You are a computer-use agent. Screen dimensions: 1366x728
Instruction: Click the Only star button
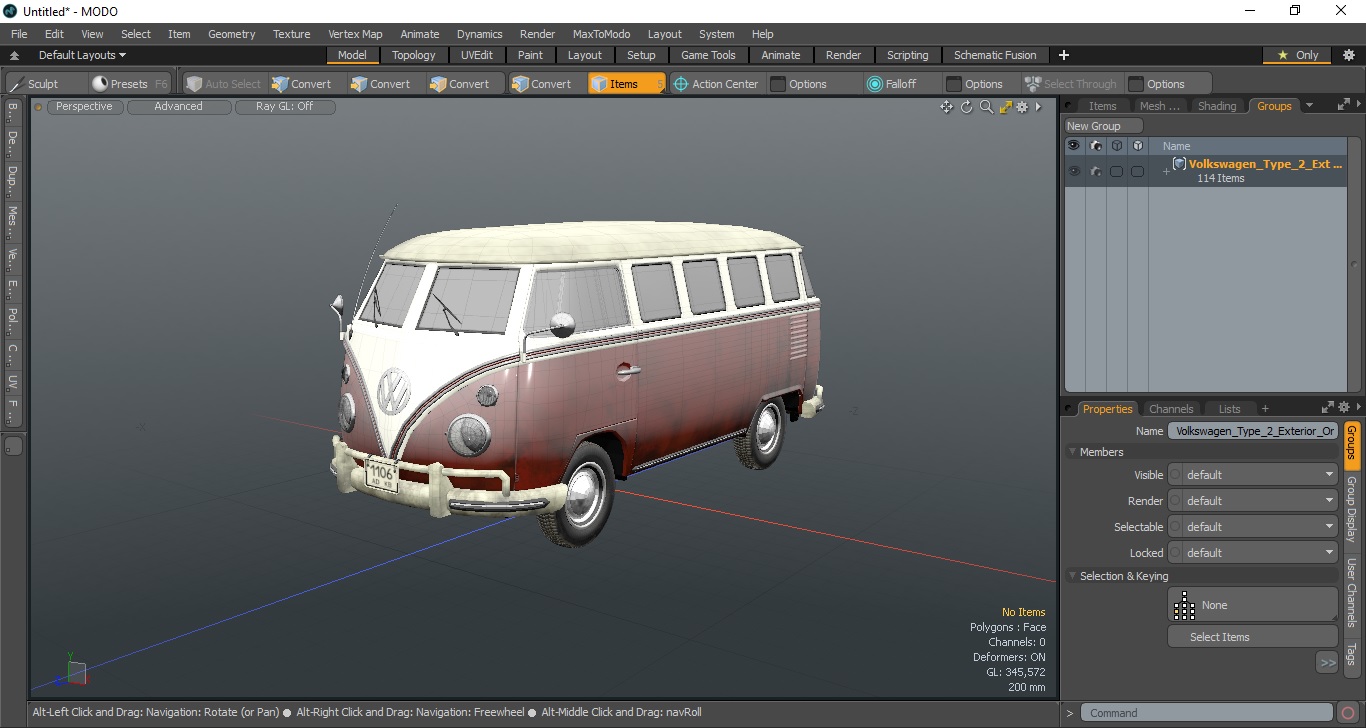click(x=1298, y=55)
